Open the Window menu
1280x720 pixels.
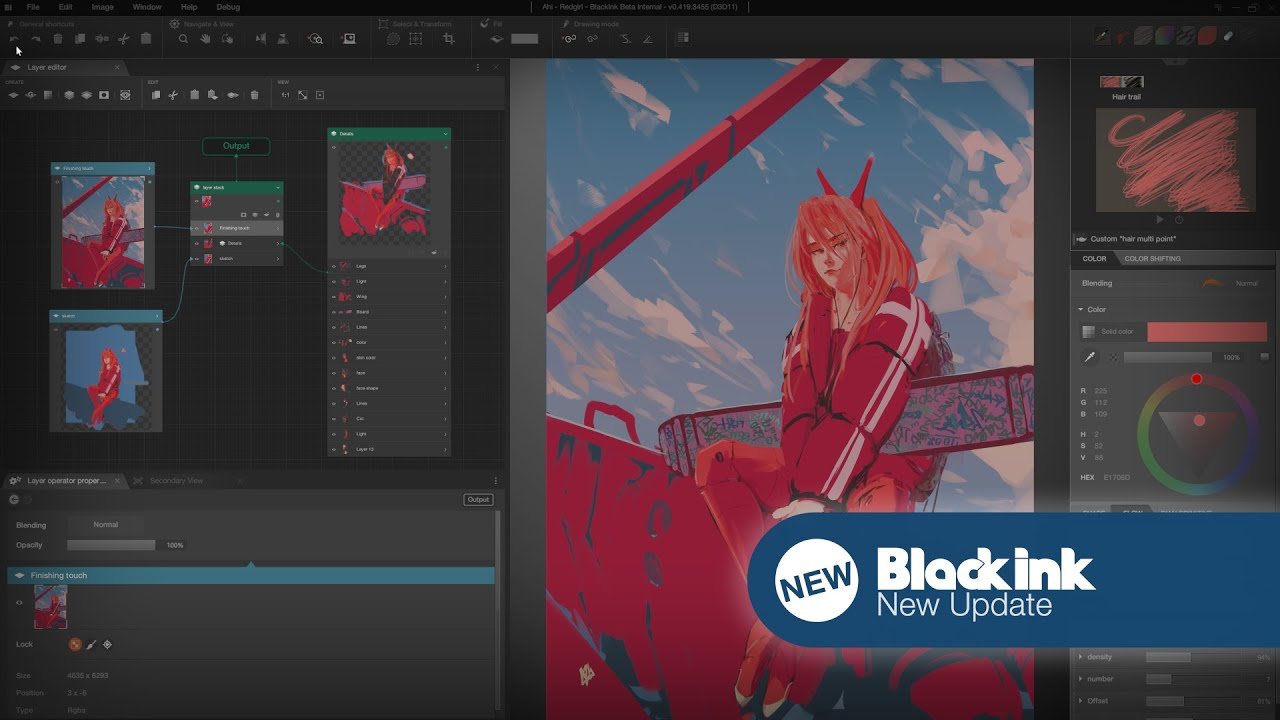coord(146,7)
